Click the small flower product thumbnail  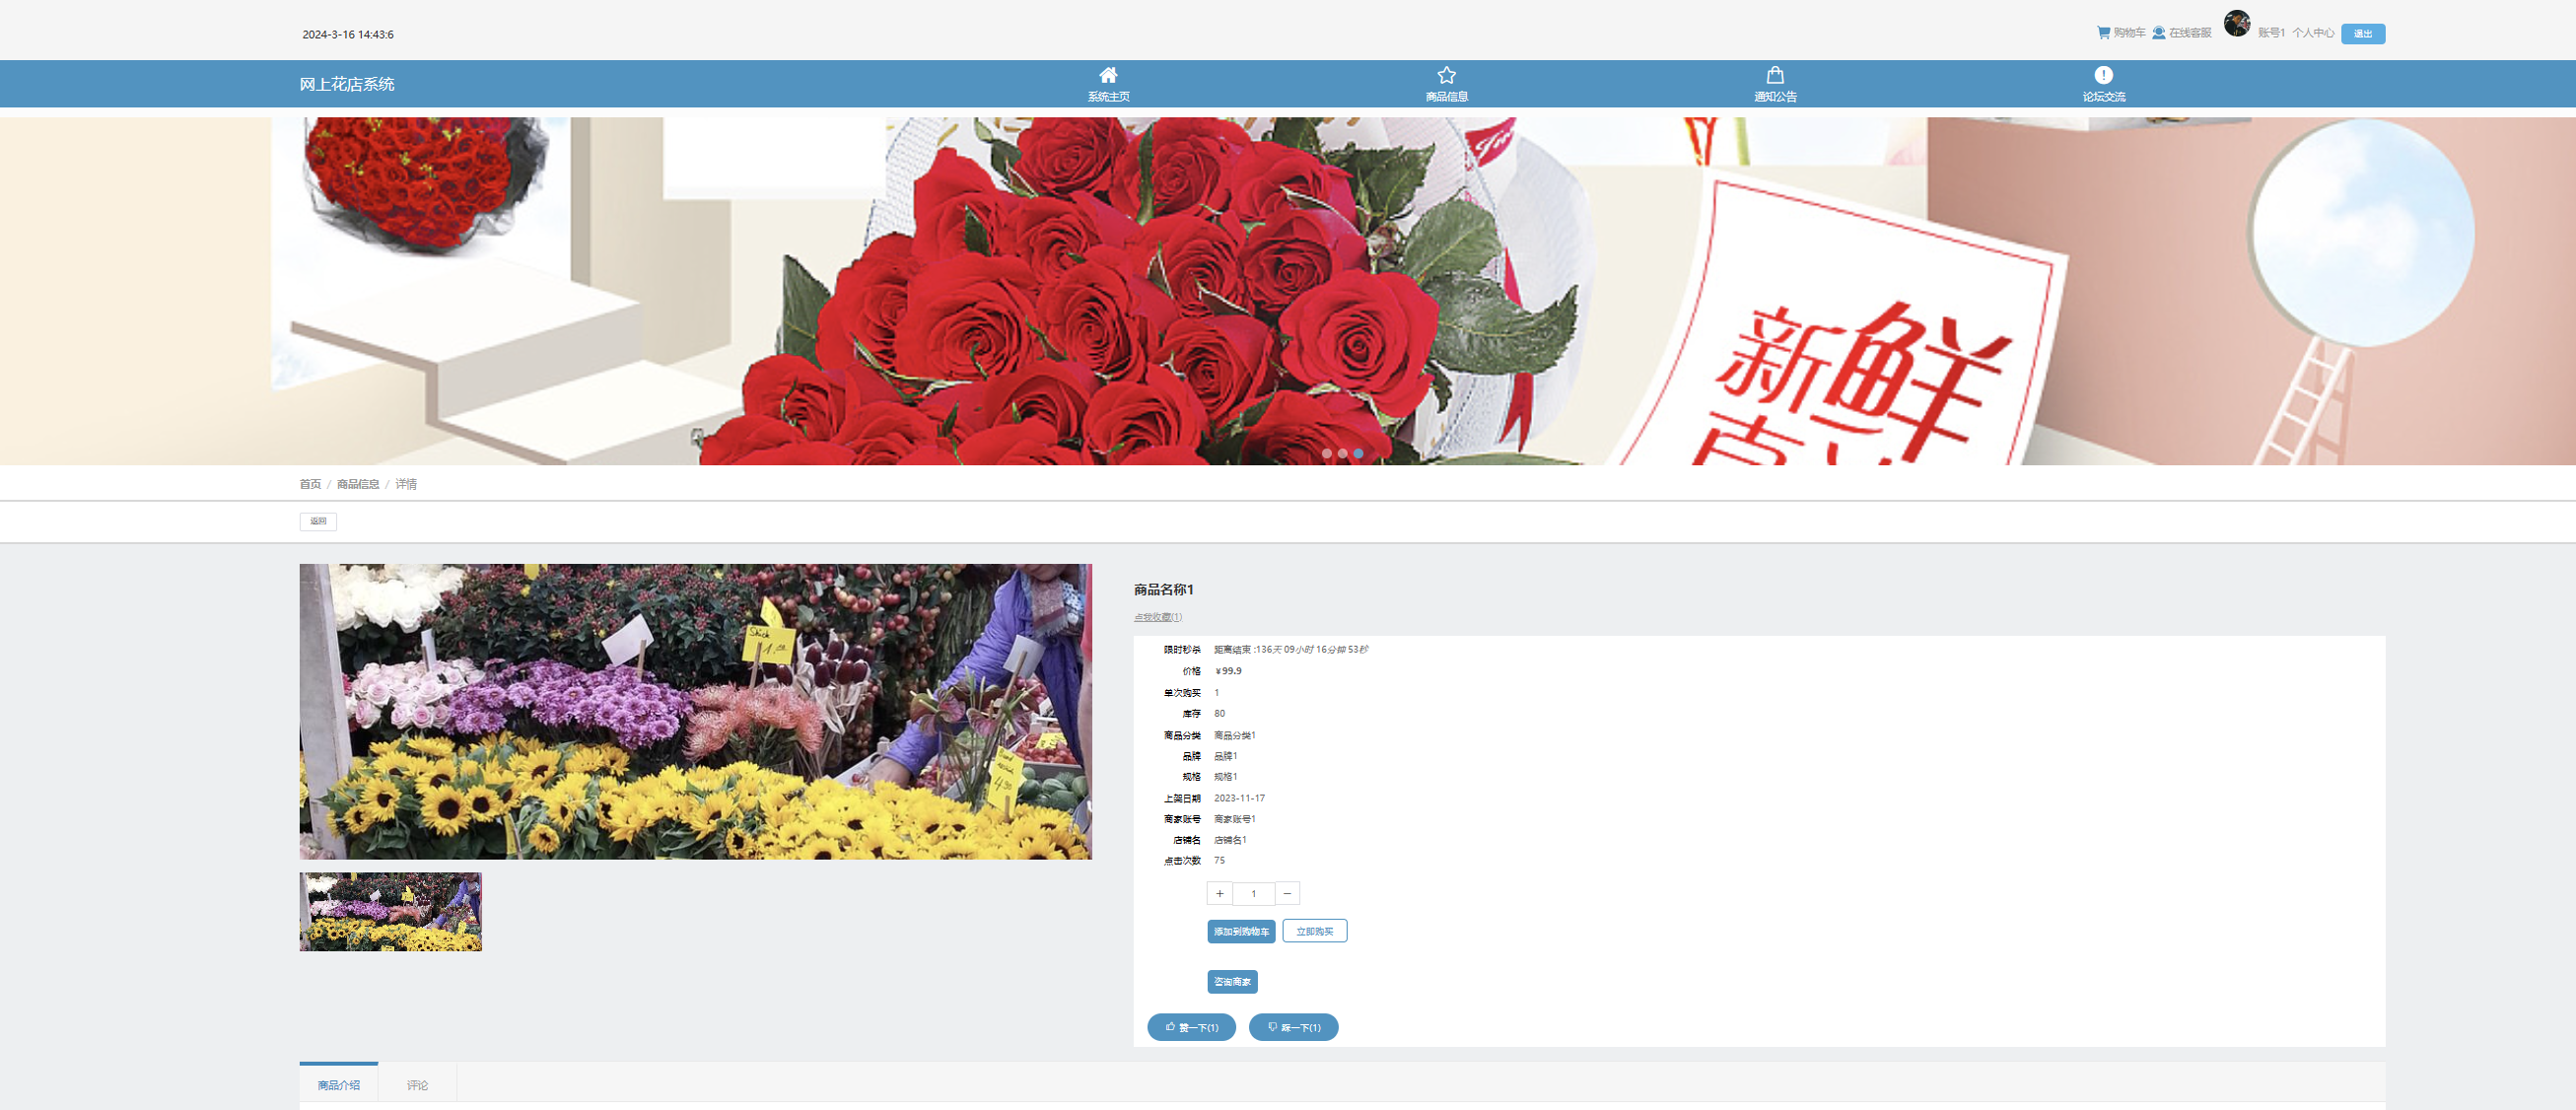pyautogui.click(x=390, y=911)
